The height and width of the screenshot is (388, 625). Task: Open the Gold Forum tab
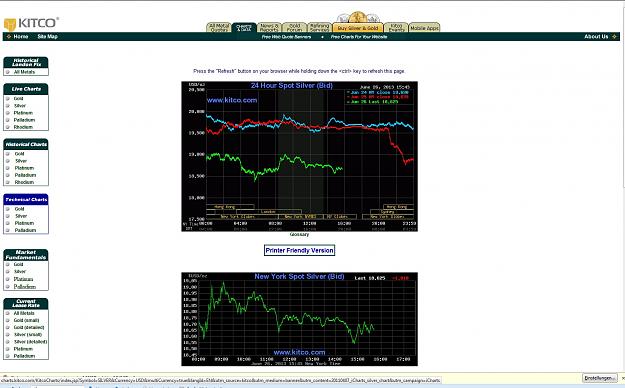click(x=294, y=28)
